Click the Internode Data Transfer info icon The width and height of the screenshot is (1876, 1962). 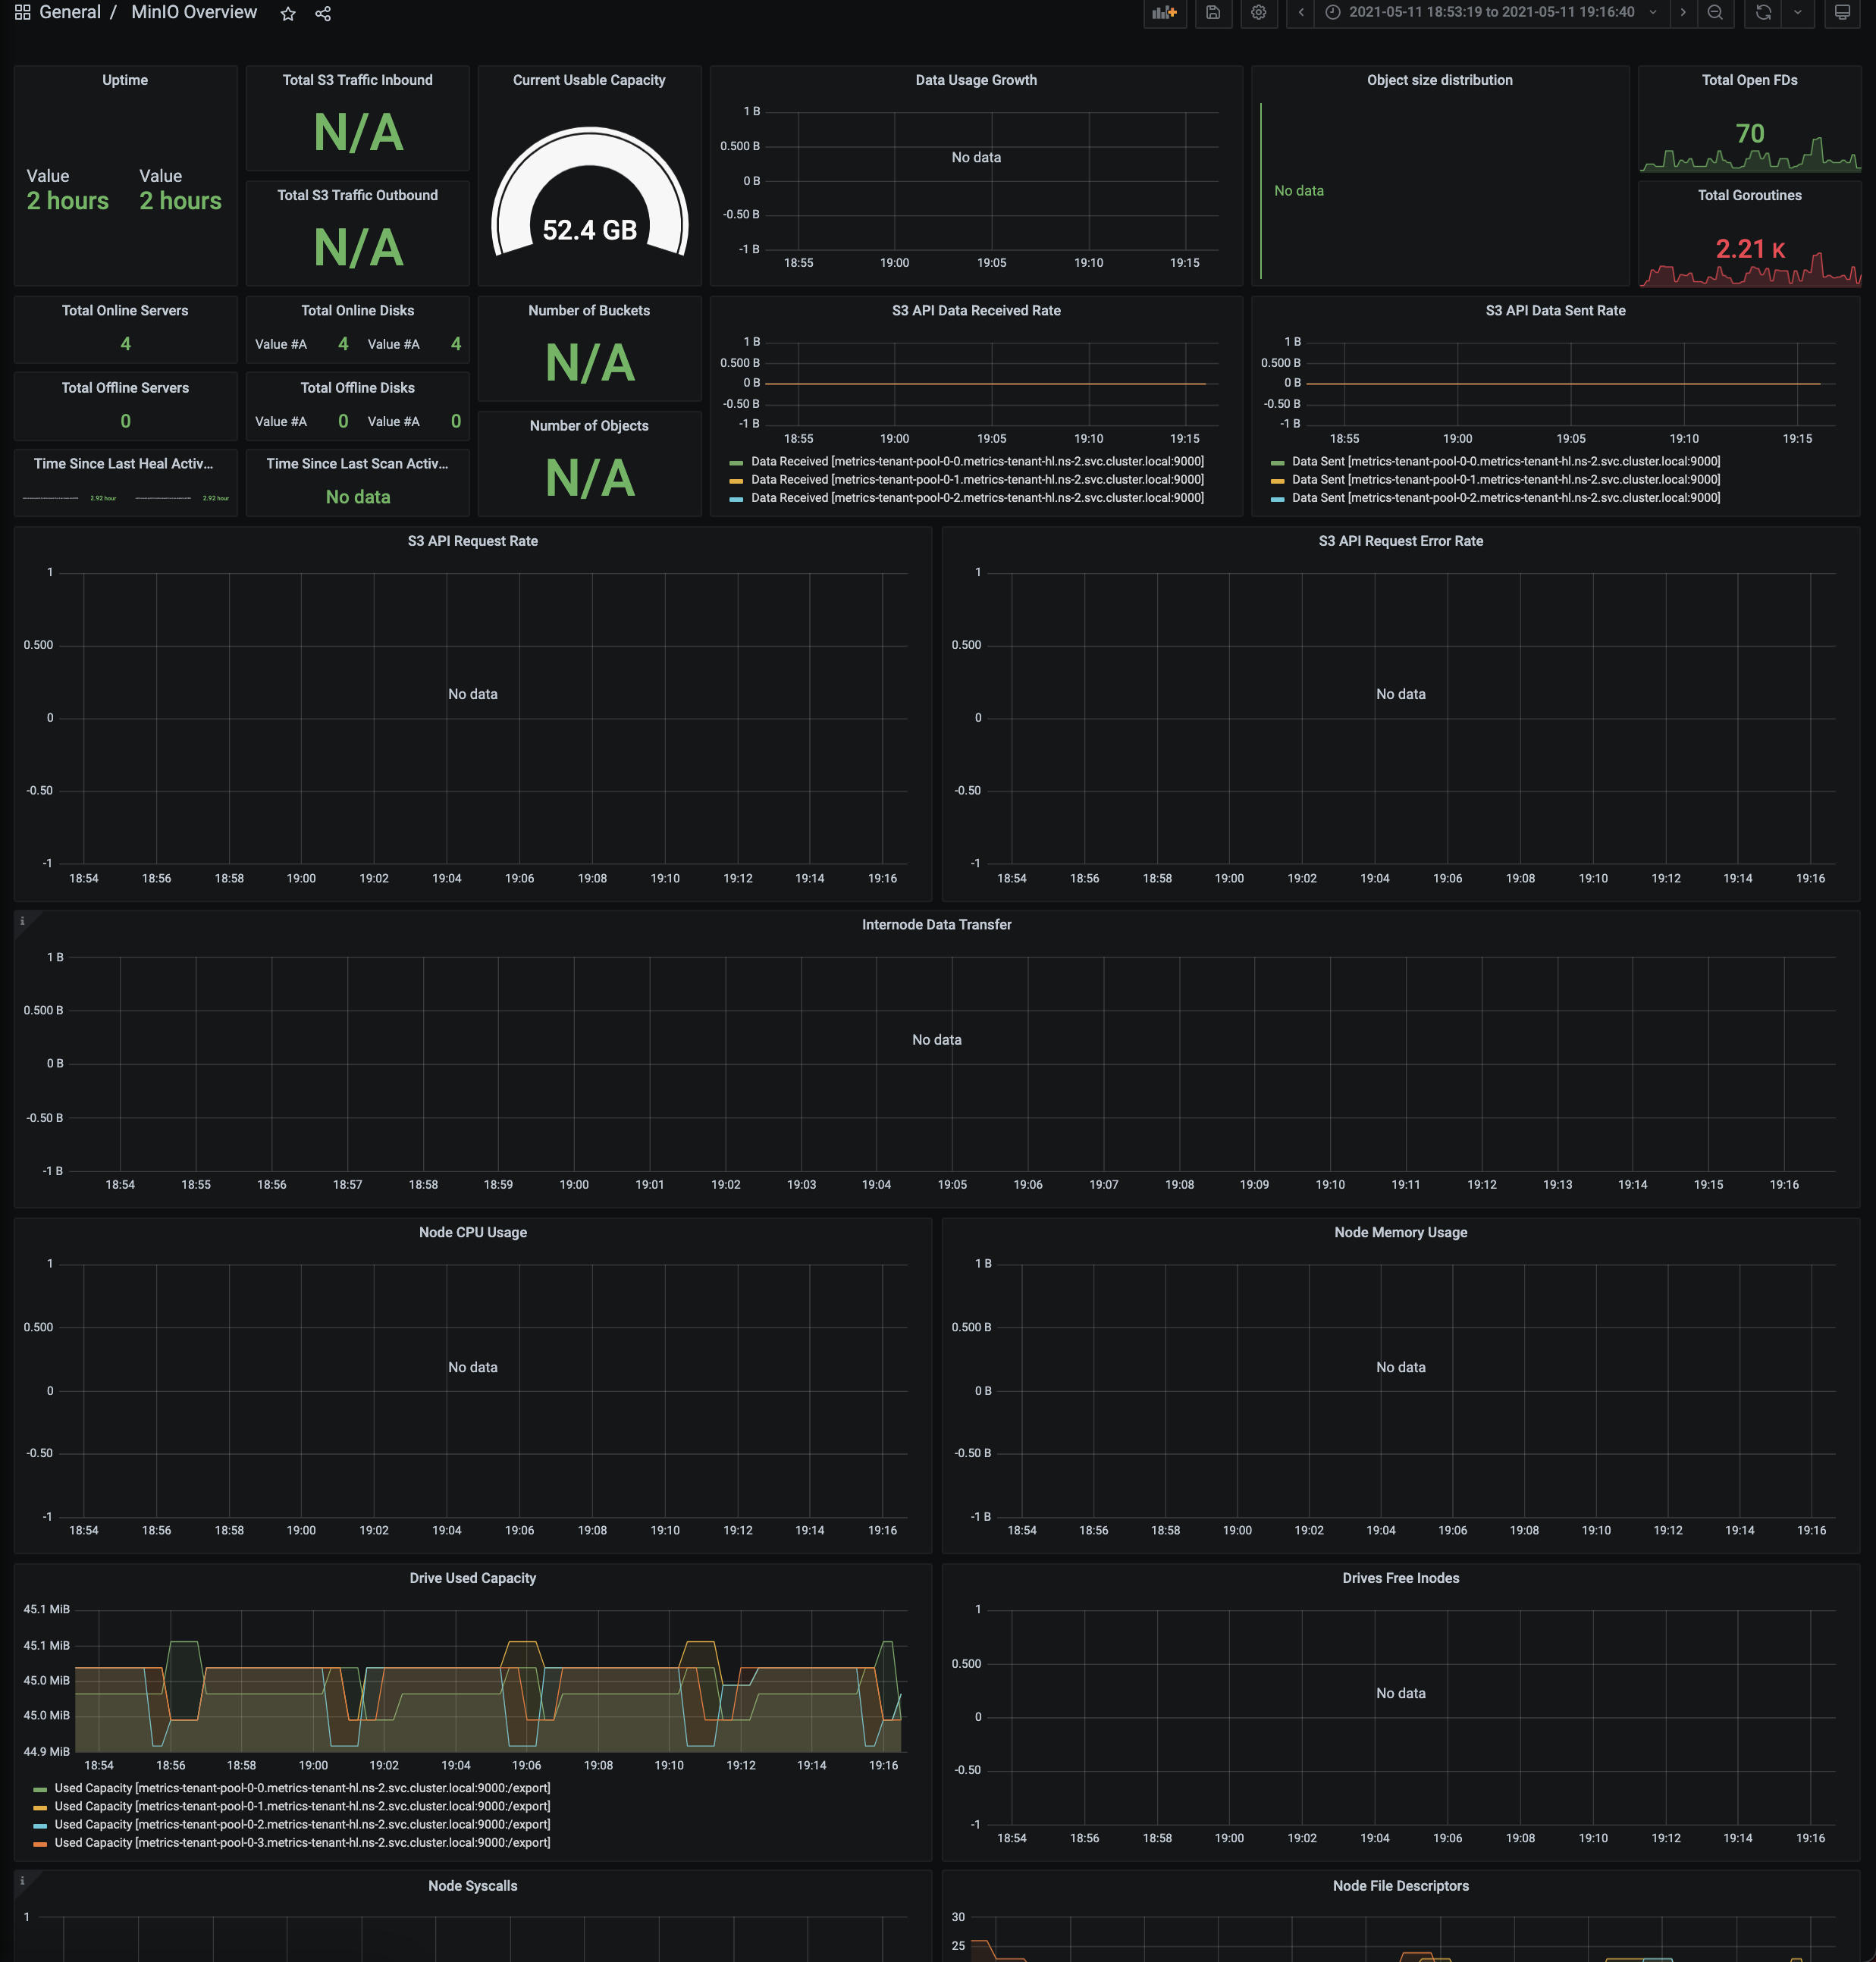pyautogui.click(x=22, y=921)
